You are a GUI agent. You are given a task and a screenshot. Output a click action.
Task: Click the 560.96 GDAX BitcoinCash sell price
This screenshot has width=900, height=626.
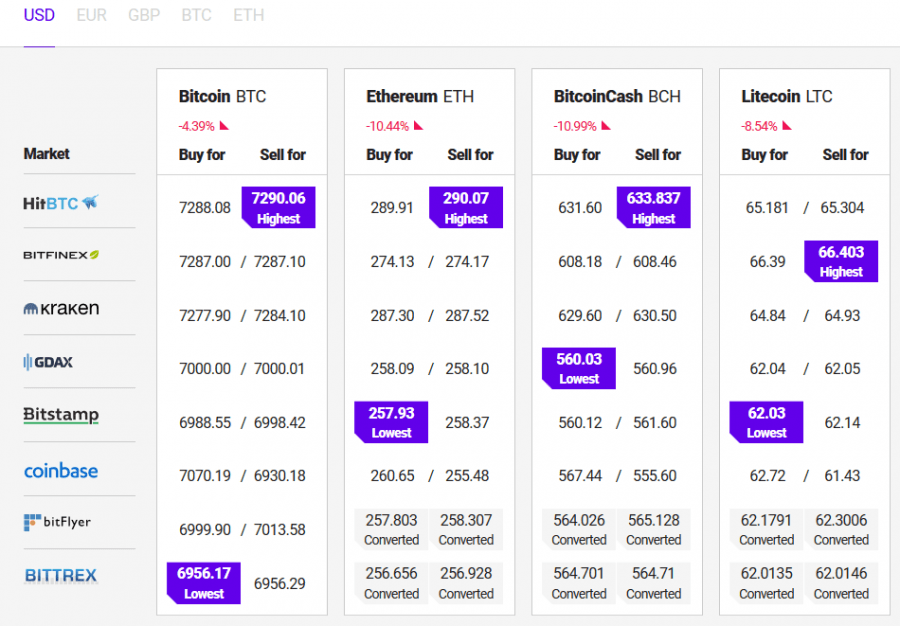click(x=655, y=368)
